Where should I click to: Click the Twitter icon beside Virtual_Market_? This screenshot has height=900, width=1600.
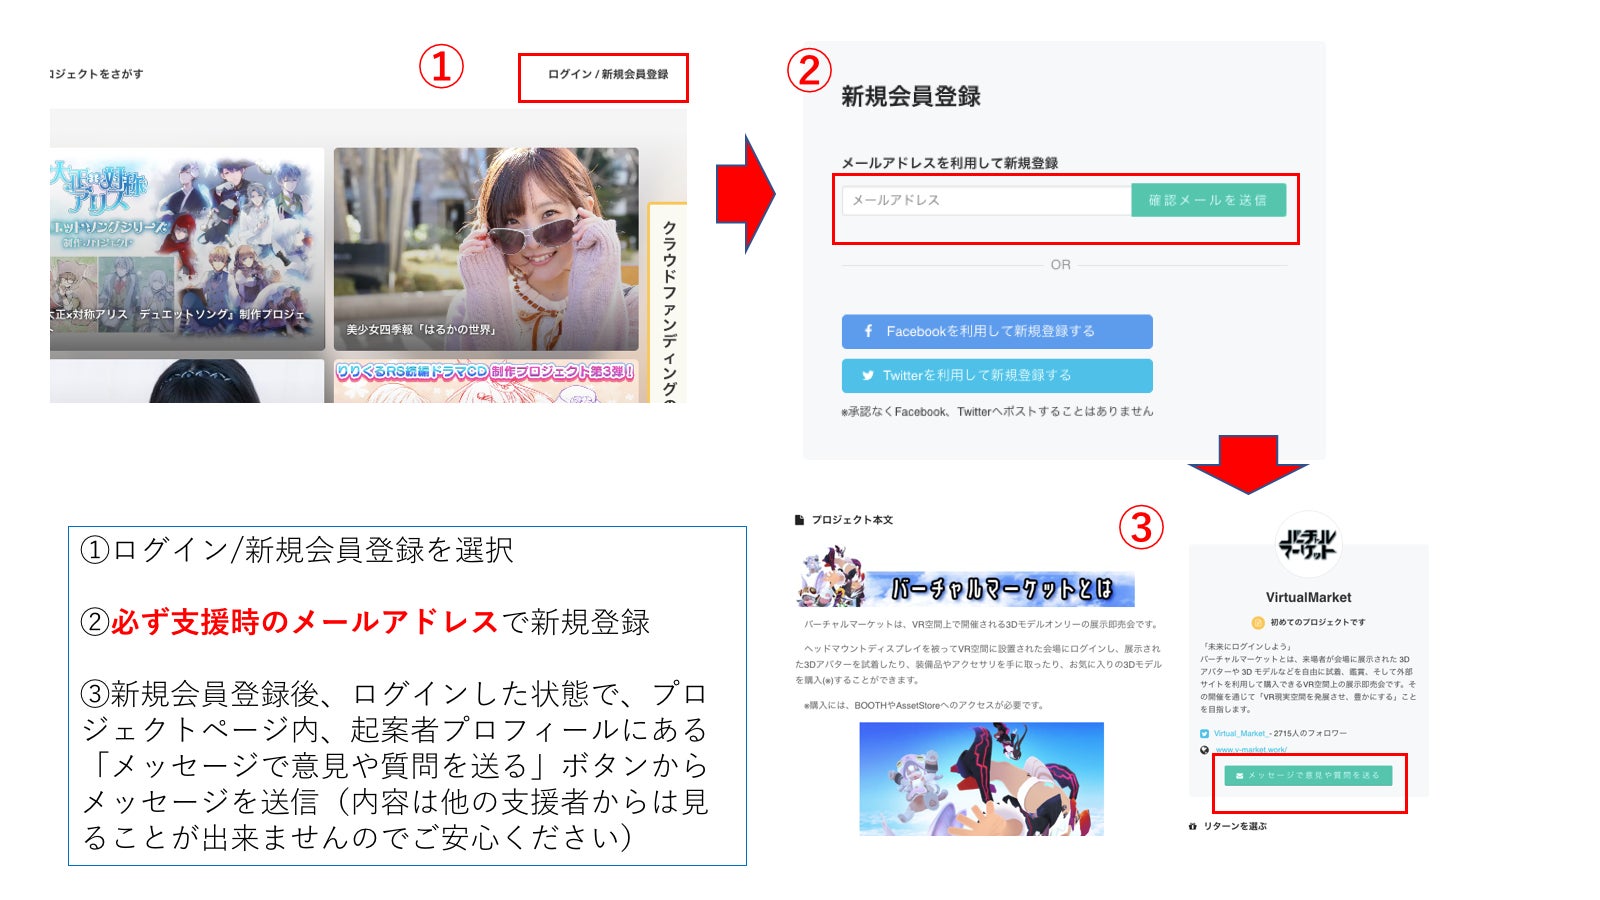(1205, 734)
